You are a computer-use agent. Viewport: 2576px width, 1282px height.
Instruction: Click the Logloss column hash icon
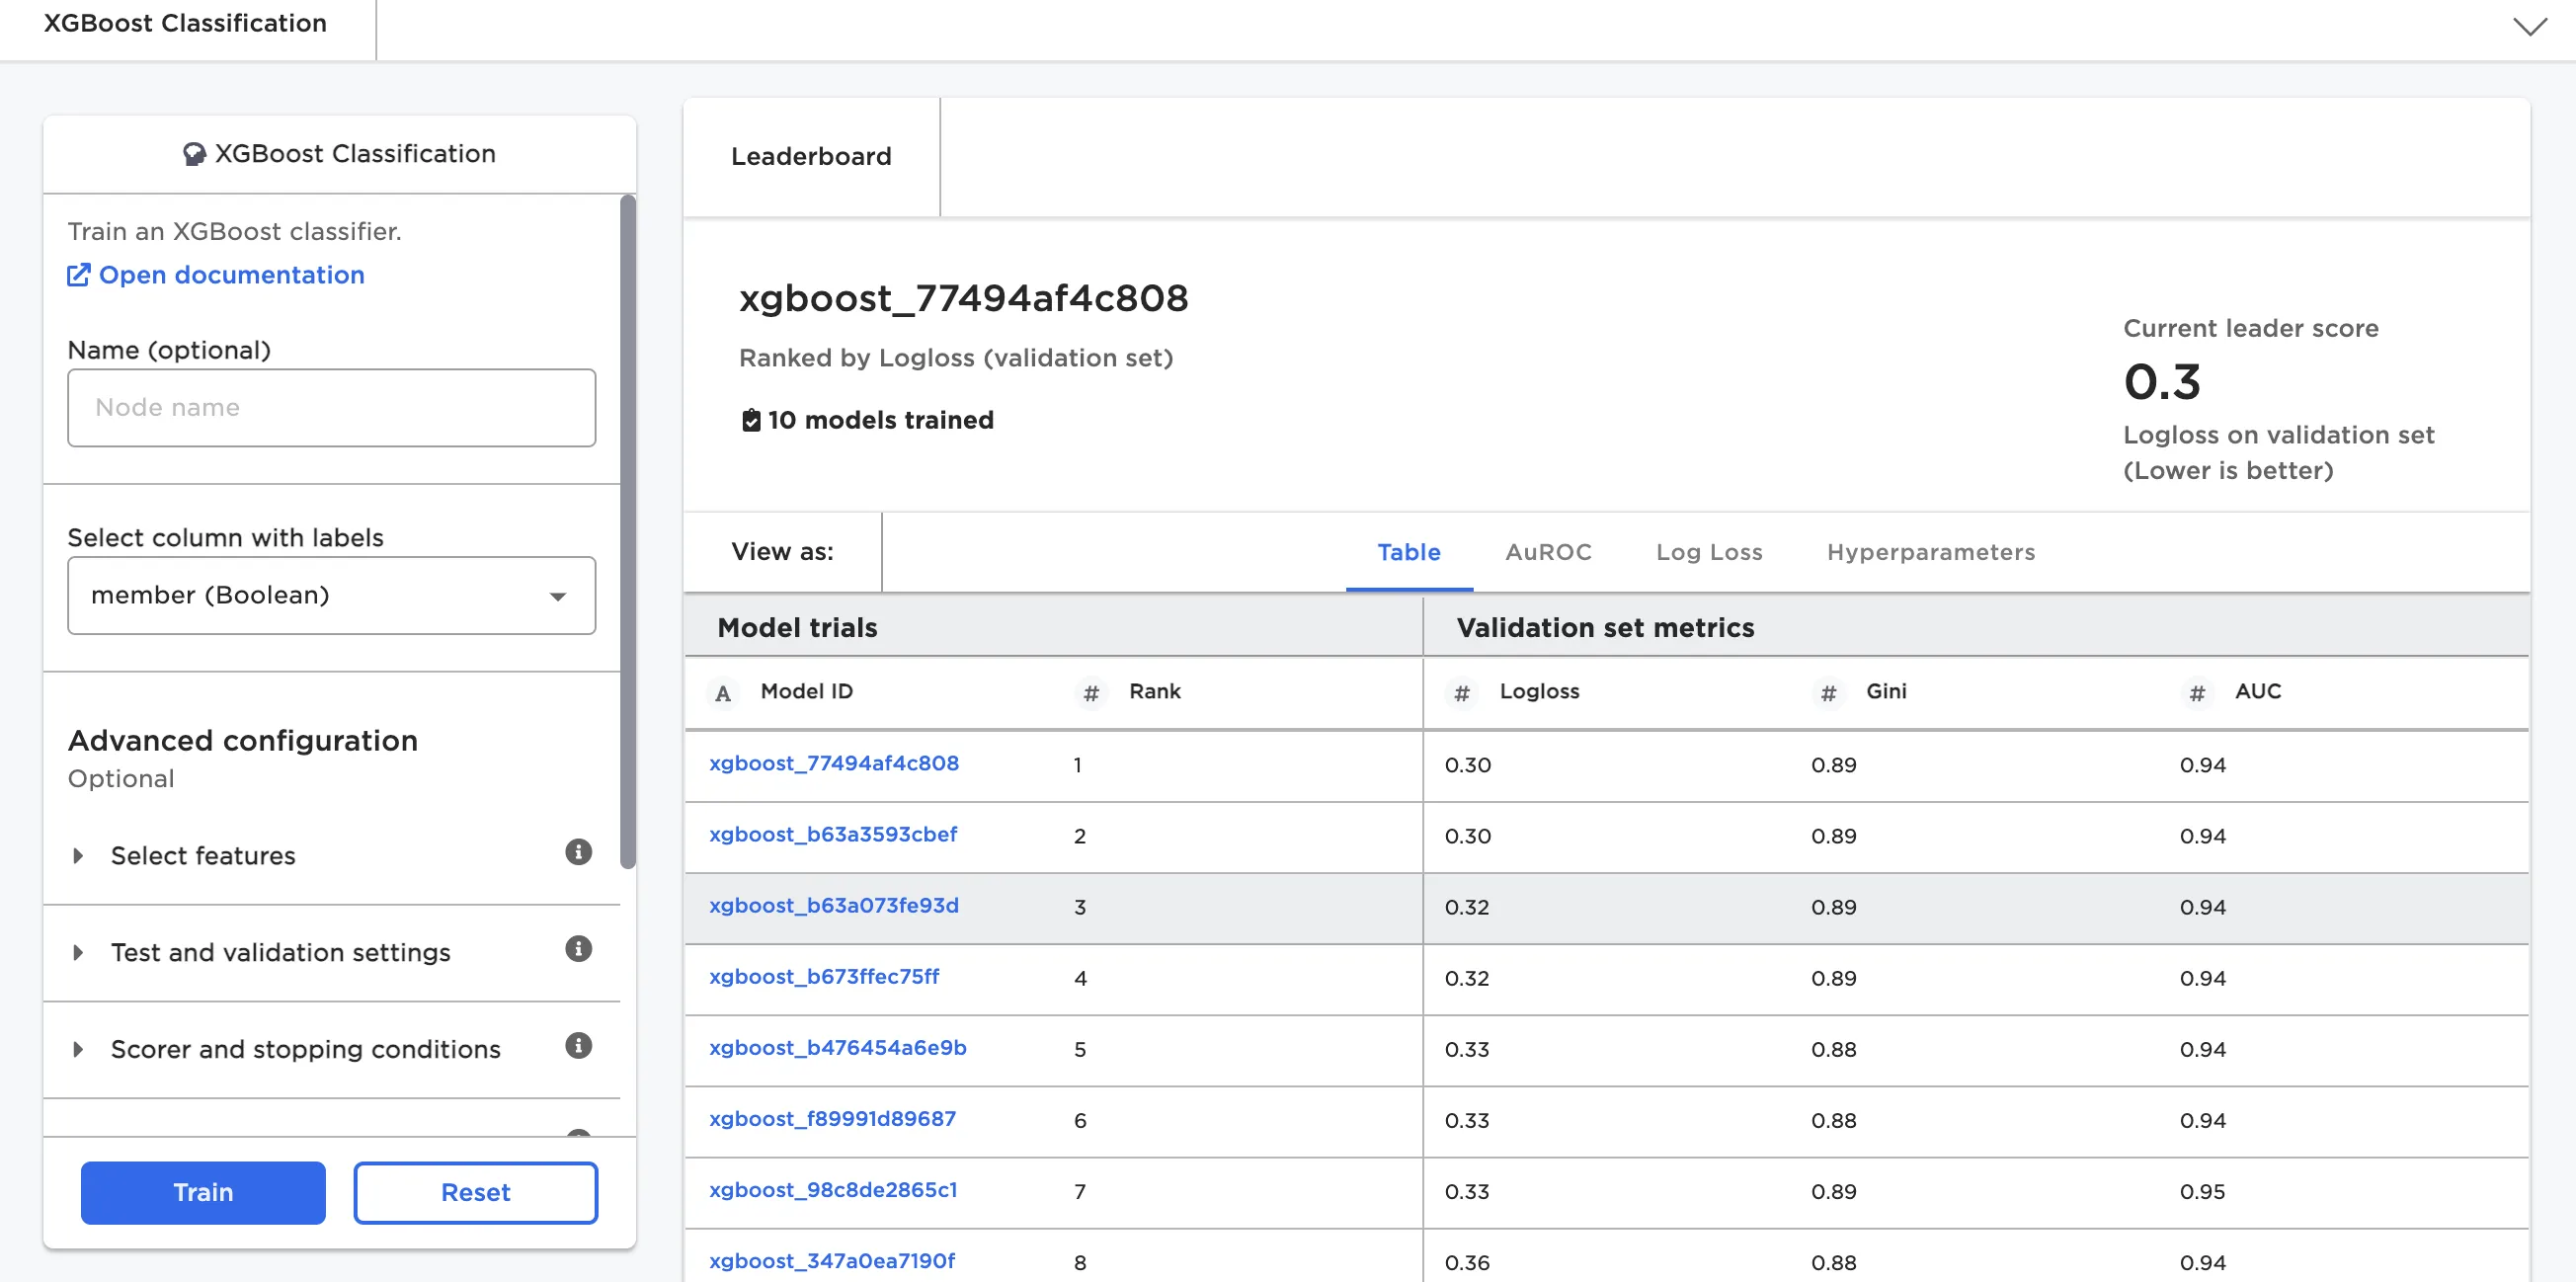pyautogui.click(x=1461, y=693)
